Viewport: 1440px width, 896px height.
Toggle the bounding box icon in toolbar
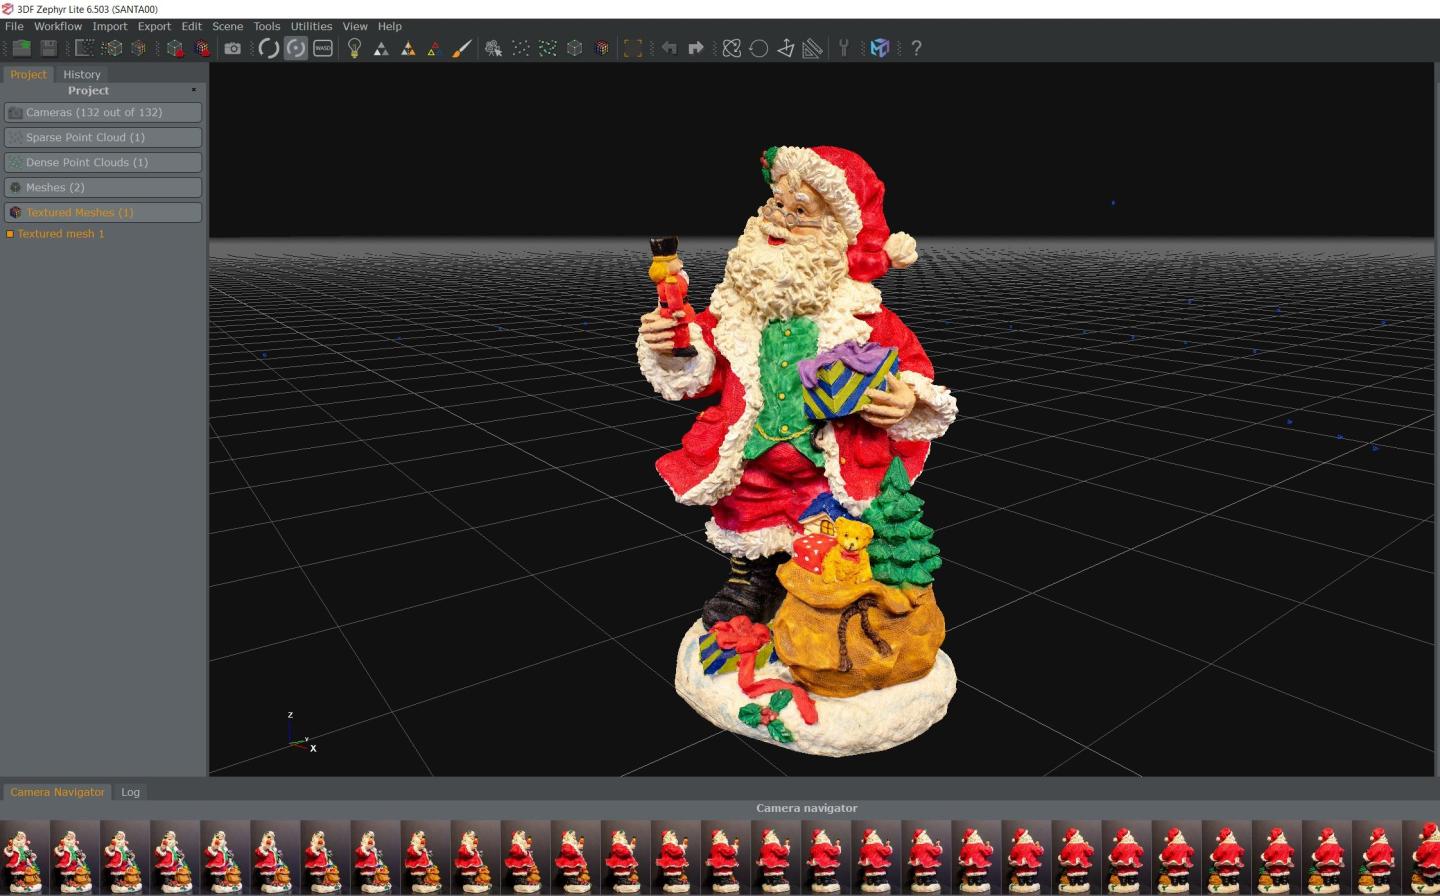pyautogui.click(x=633, y=48)
